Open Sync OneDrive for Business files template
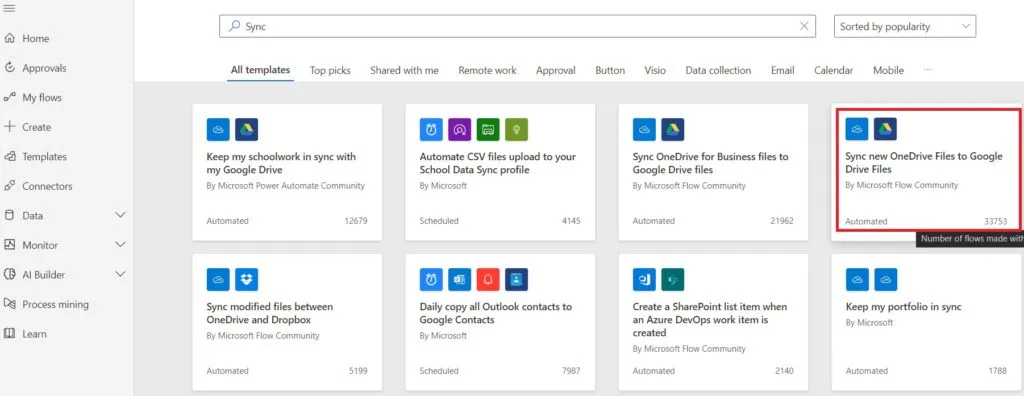 [713, 172]
